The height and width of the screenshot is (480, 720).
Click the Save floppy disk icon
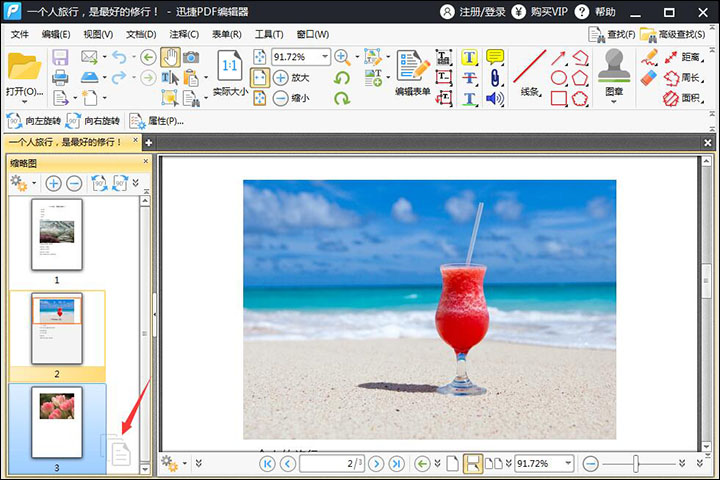click(60, 57)
